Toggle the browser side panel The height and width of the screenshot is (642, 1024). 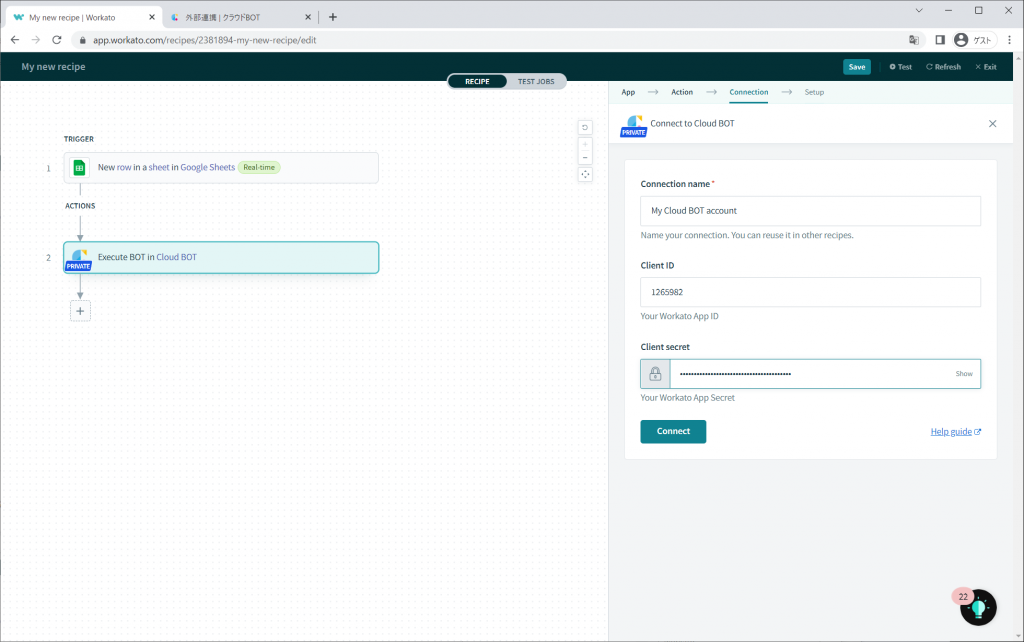940,40
